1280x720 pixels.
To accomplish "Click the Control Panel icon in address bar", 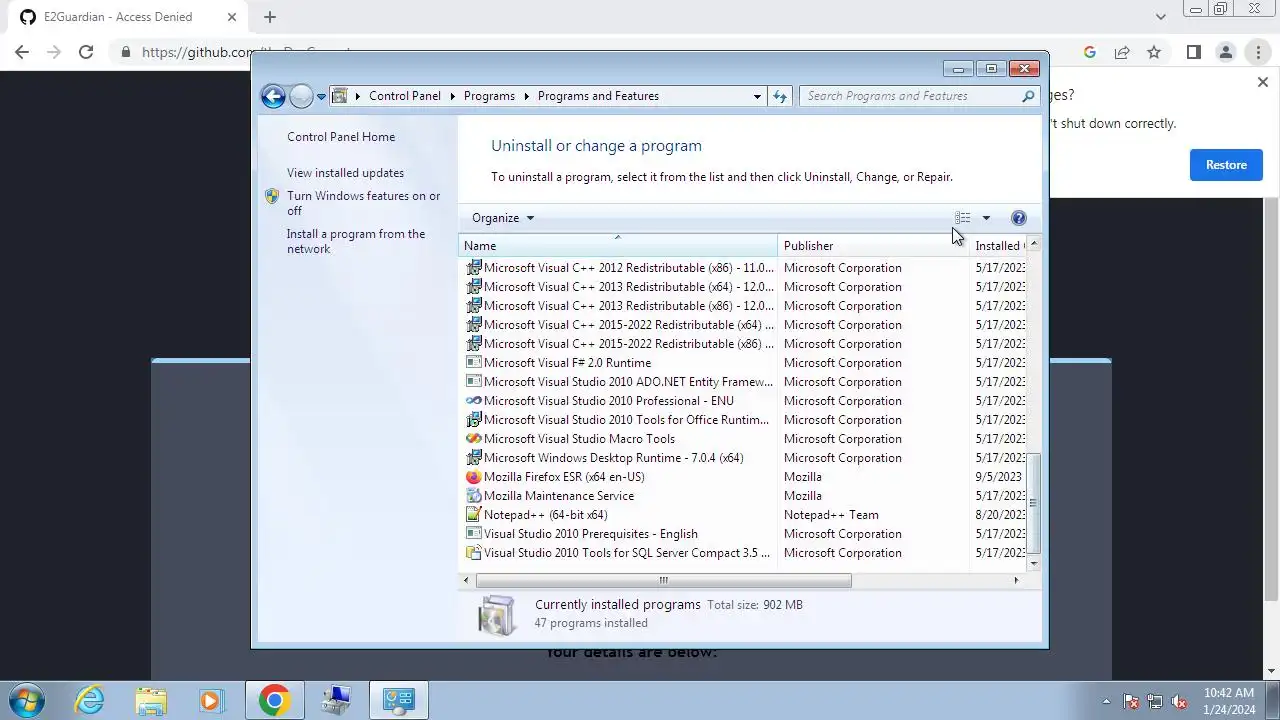I will click(x=339, y=96).
